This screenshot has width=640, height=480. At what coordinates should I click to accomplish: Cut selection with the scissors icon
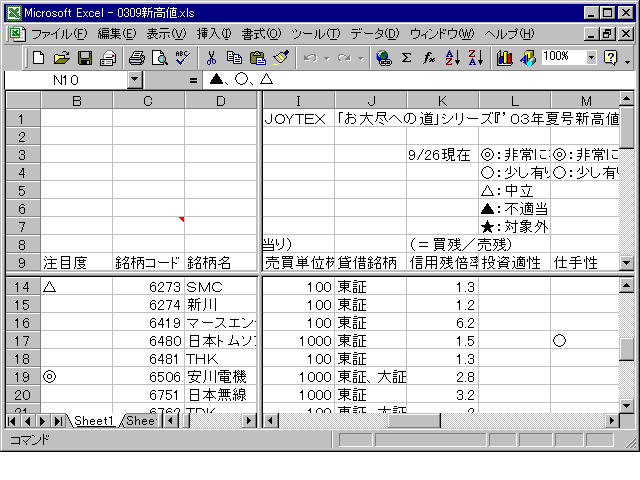211,58
